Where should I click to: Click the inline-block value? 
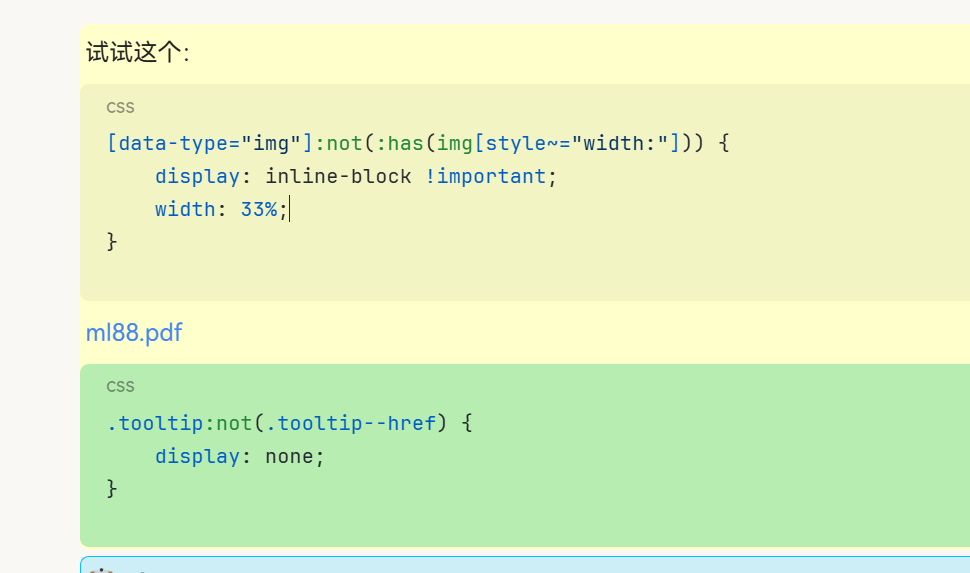click(x=338, y=177)
